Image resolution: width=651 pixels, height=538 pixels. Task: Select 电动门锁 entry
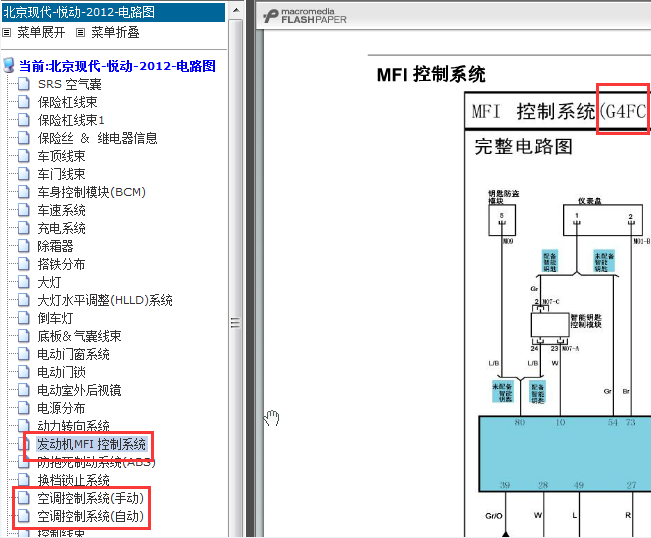point(61,372)
